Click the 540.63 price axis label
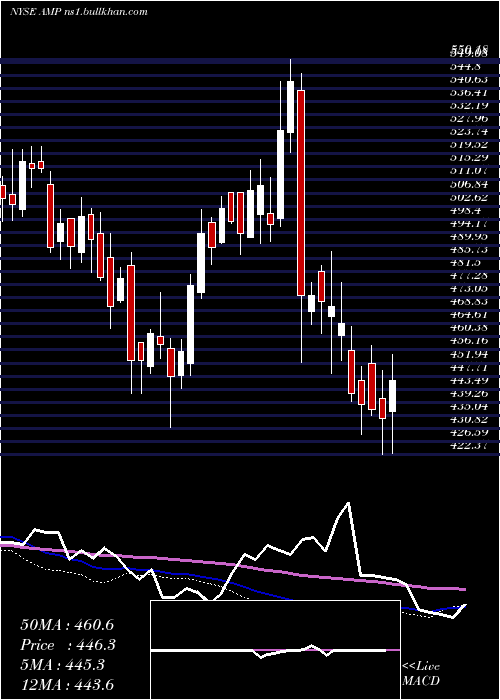Image resolution: width=500 pixels, height=700 pixels. pos(469,80)
